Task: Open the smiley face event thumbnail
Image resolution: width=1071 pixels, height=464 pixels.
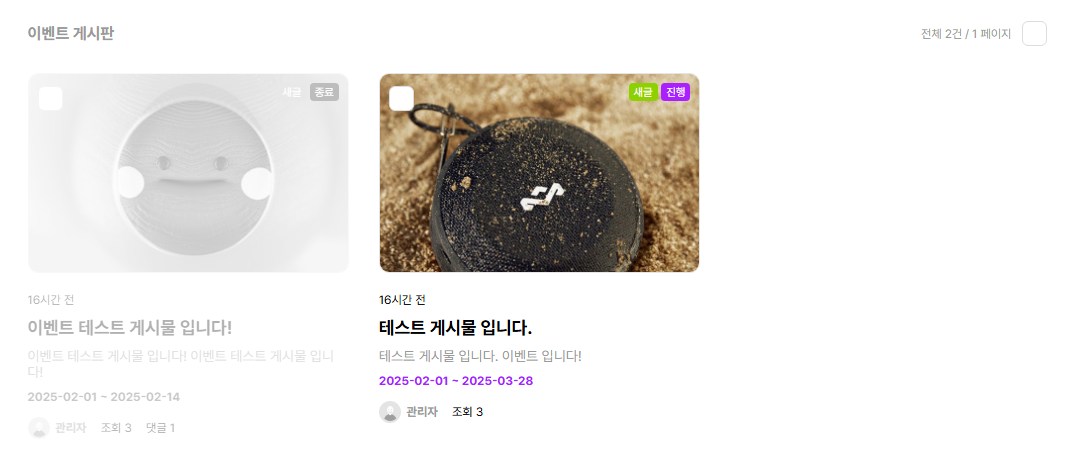Action: click(x=189, y=173)
